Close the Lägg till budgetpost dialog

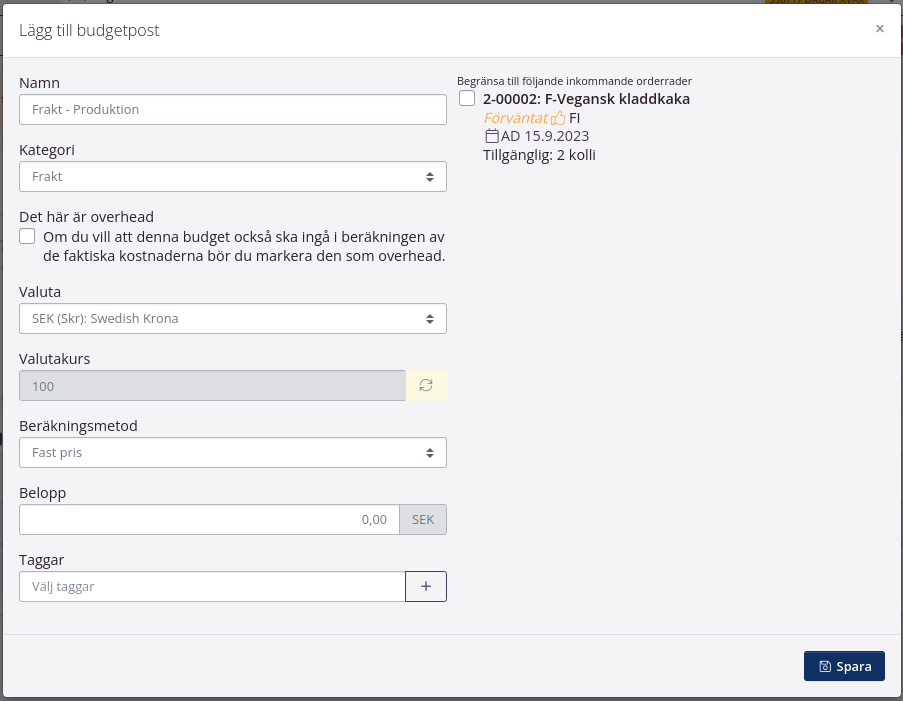click(x=879, y=29)
